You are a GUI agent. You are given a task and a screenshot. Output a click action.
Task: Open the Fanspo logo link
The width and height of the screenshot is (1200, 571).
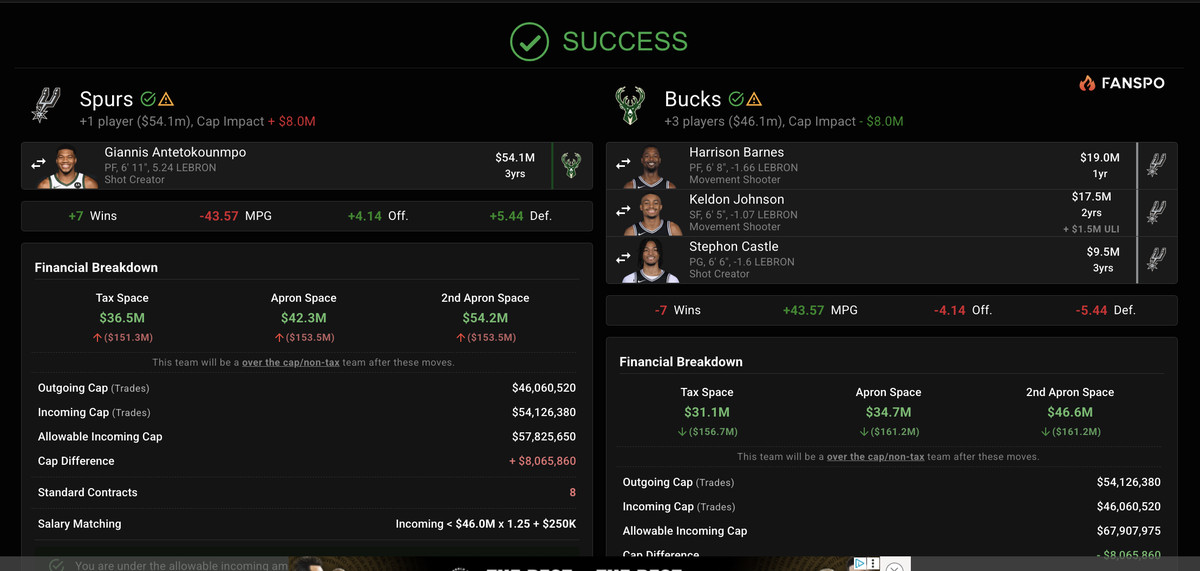click(x=1121, y=83)
